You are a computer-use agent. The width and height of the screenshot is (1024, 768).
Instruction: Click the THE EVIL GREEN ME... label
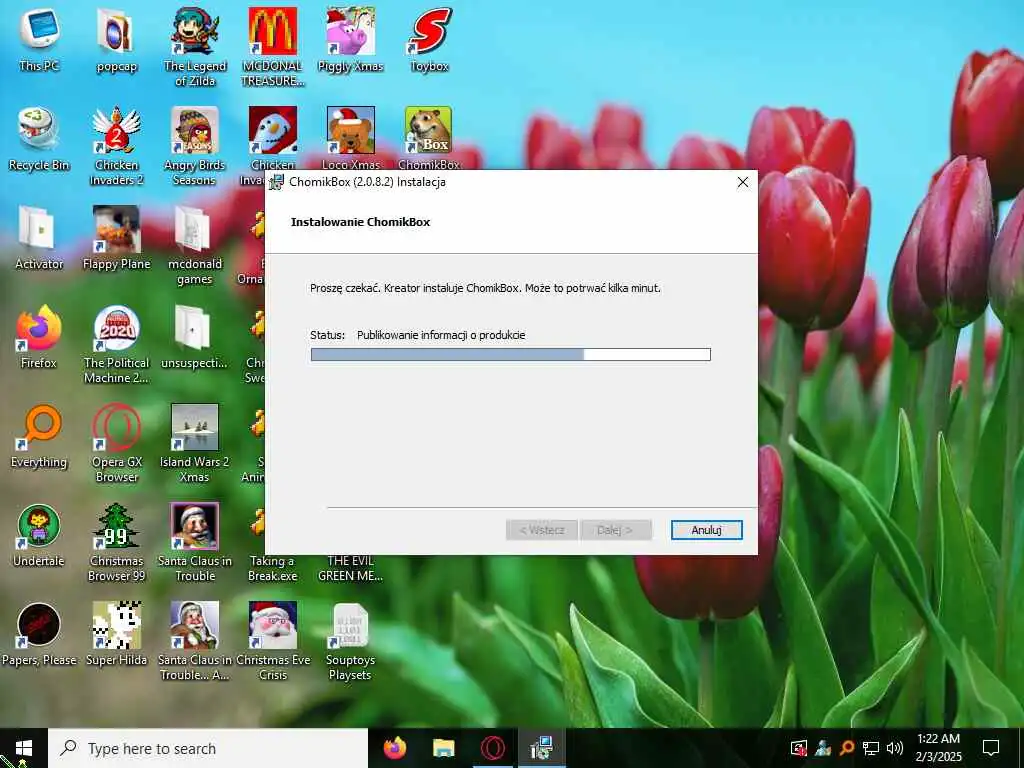click(x=350, y=568)
